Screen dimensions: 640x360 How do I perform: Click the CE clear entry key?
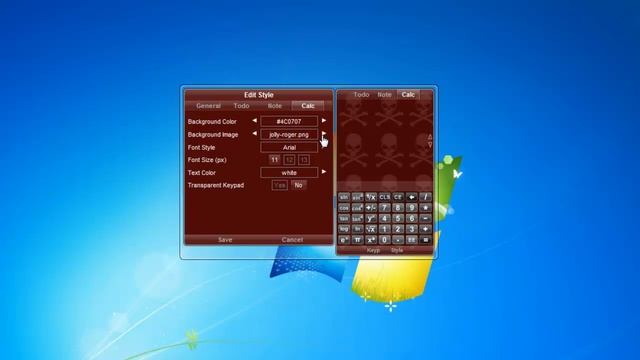[398, 197]
